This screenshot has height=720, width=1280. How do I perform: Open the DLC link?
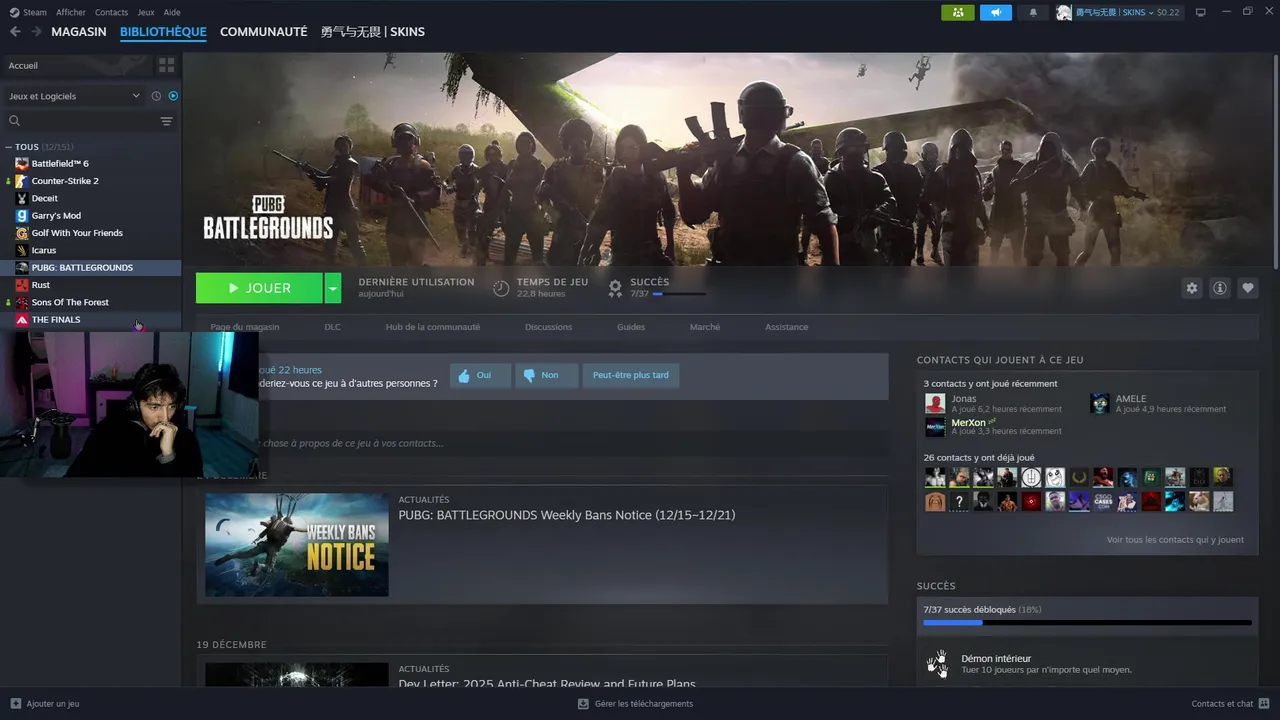click(332, 327)
